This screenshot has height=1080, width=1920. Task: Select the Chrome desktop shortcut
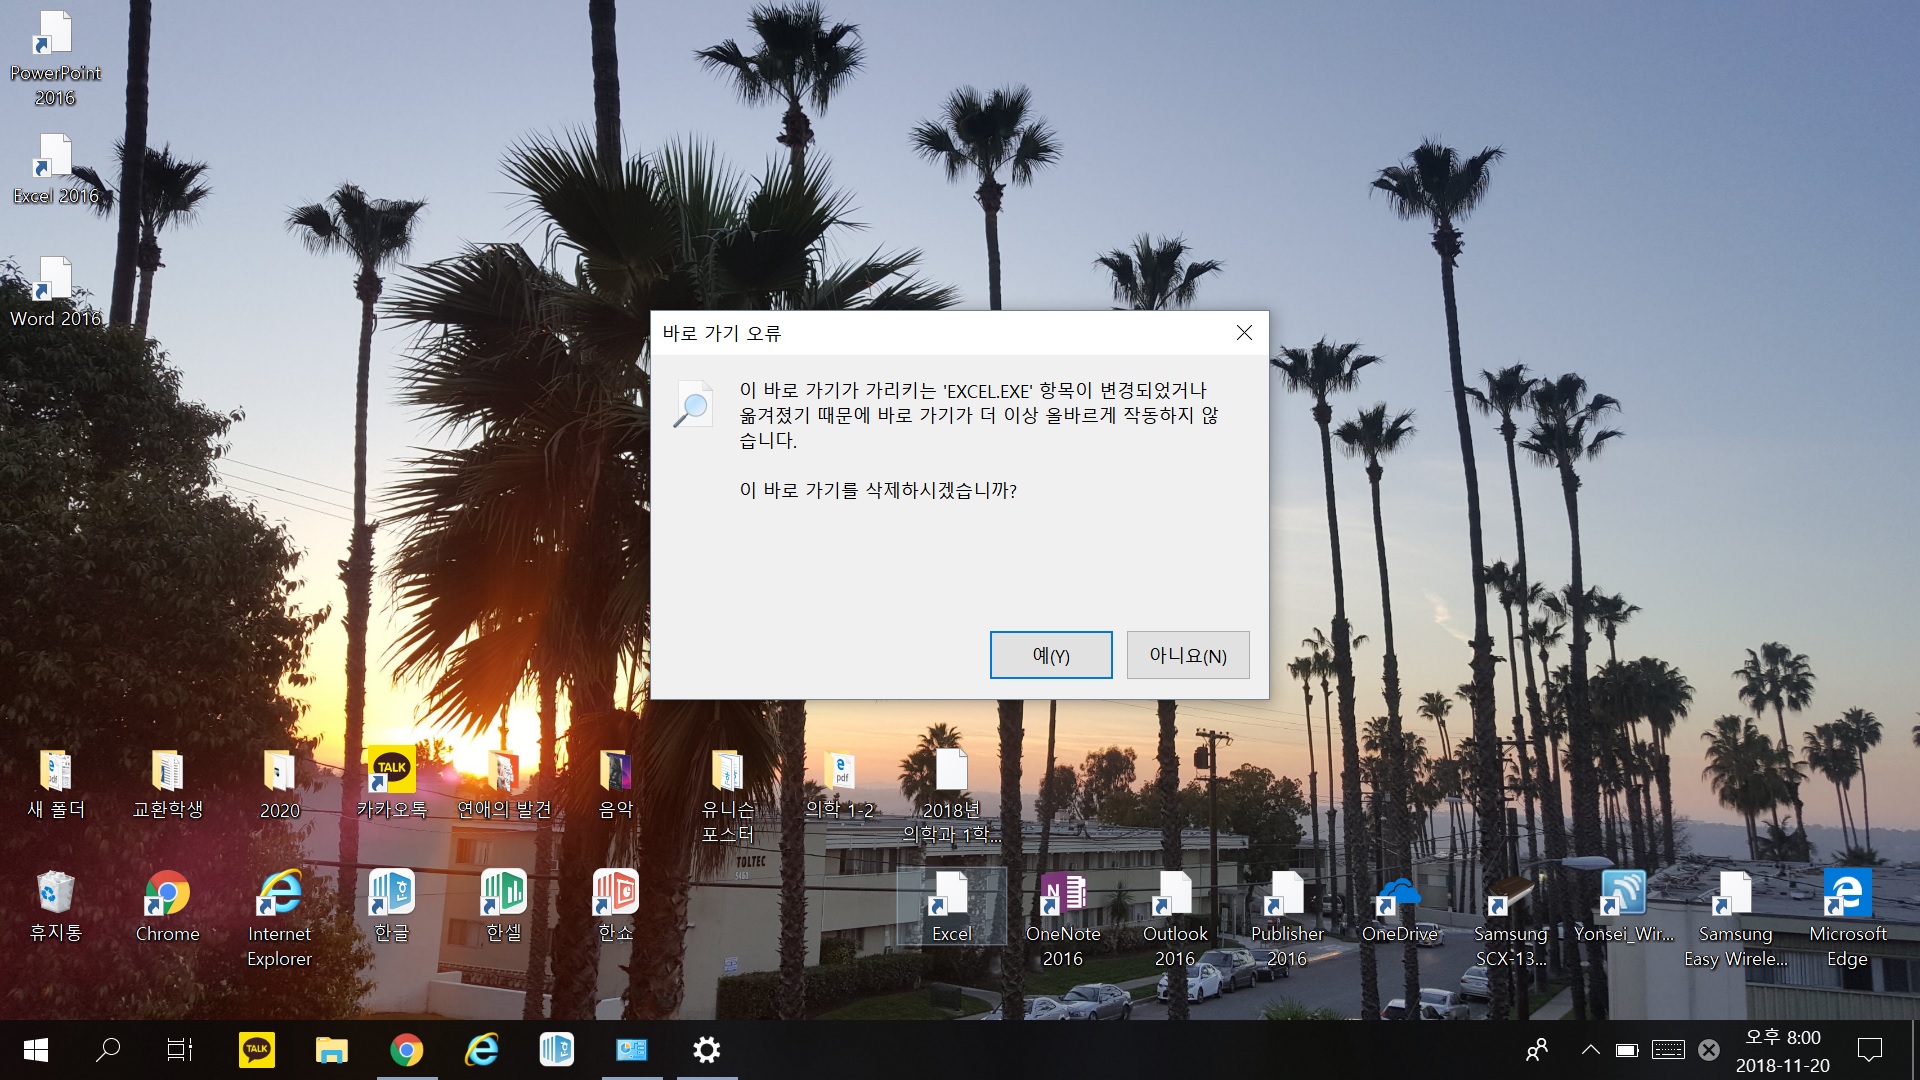(167, 907)
